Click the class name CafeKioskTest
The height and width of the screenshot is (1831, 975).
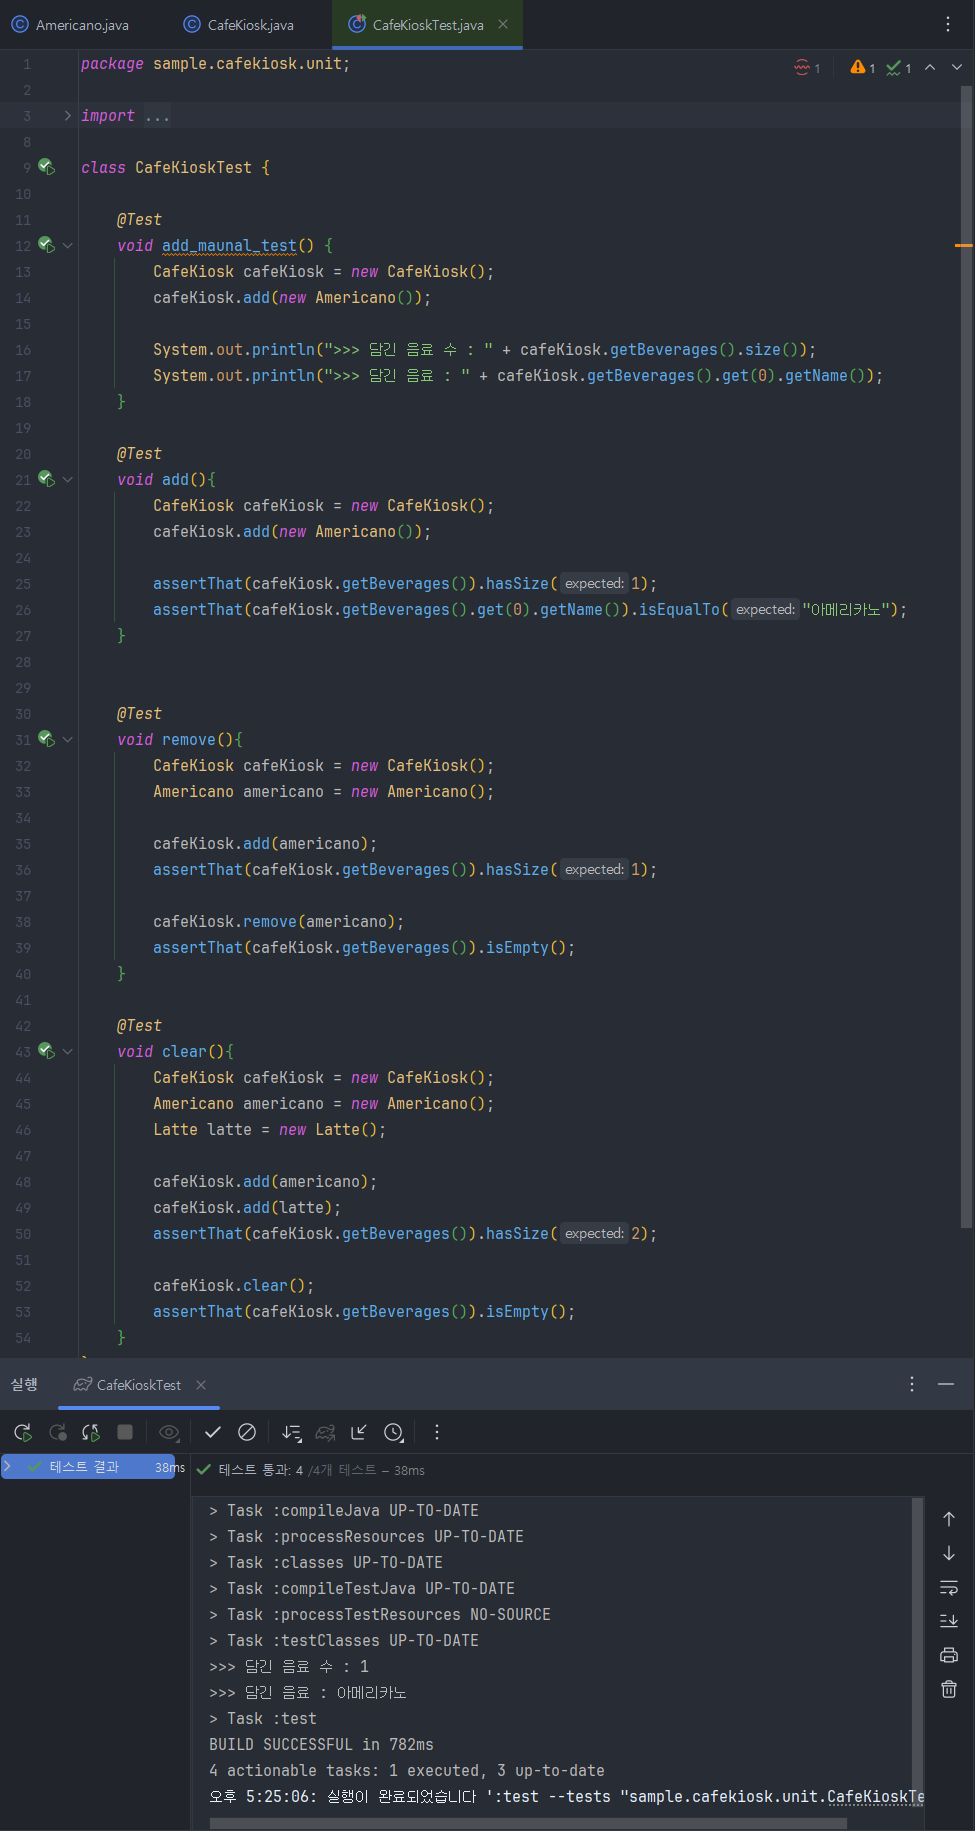click(193, 168)
